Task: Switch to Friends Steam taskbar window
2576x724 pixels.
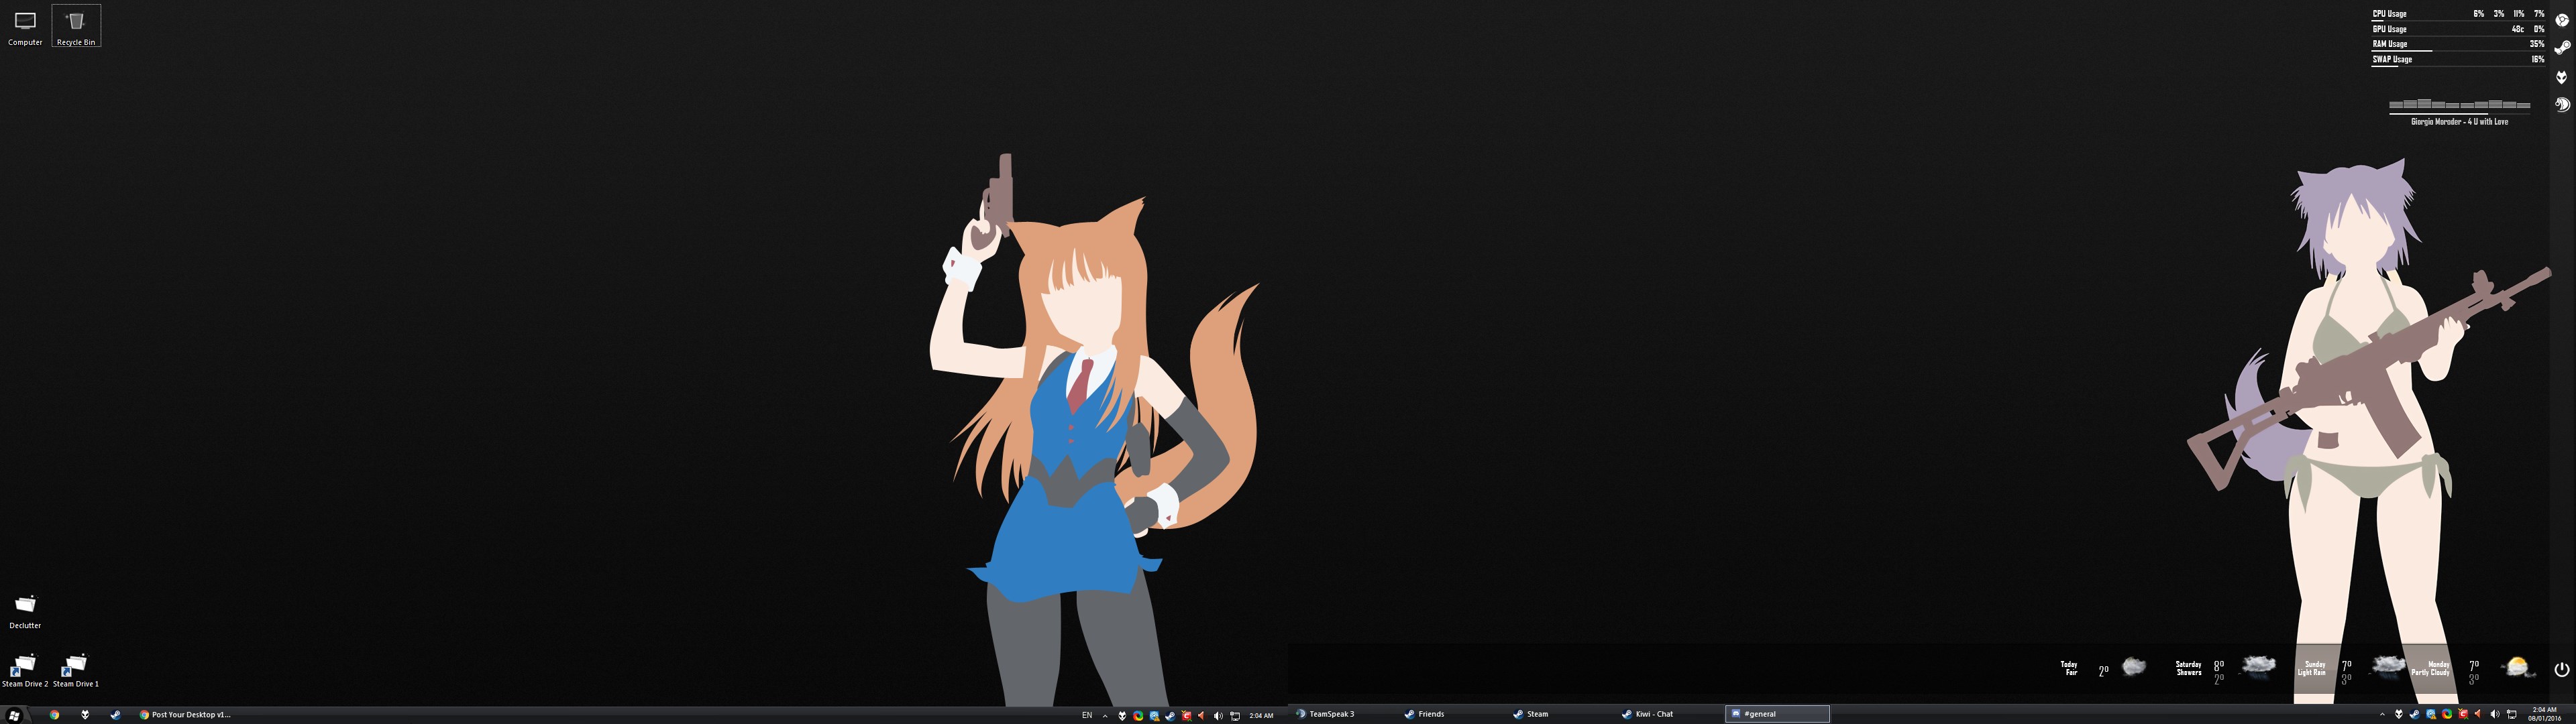Action: [1425, 714]
